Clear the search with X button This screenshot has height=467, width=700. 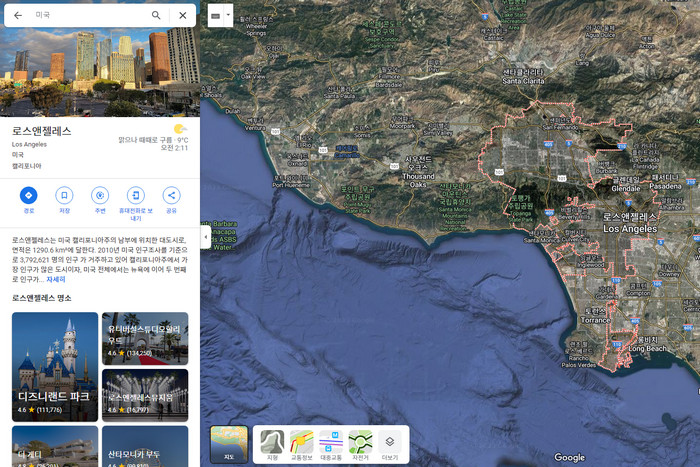click(x=183, y=15)
